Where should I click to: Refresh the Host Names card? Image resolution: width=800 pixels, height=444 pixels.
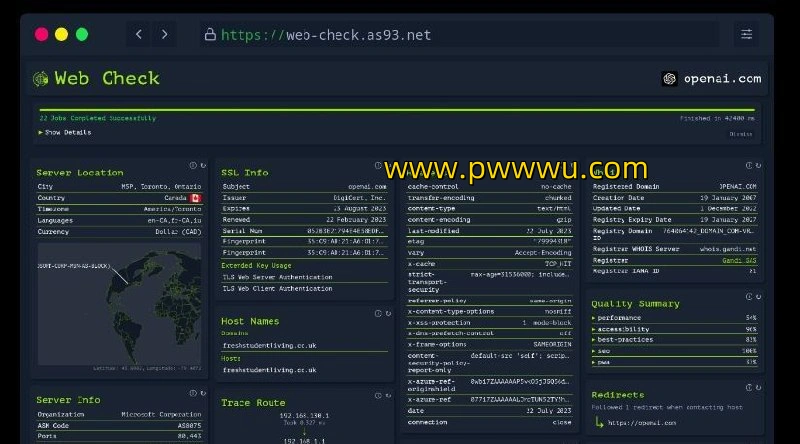click(388, 313)
